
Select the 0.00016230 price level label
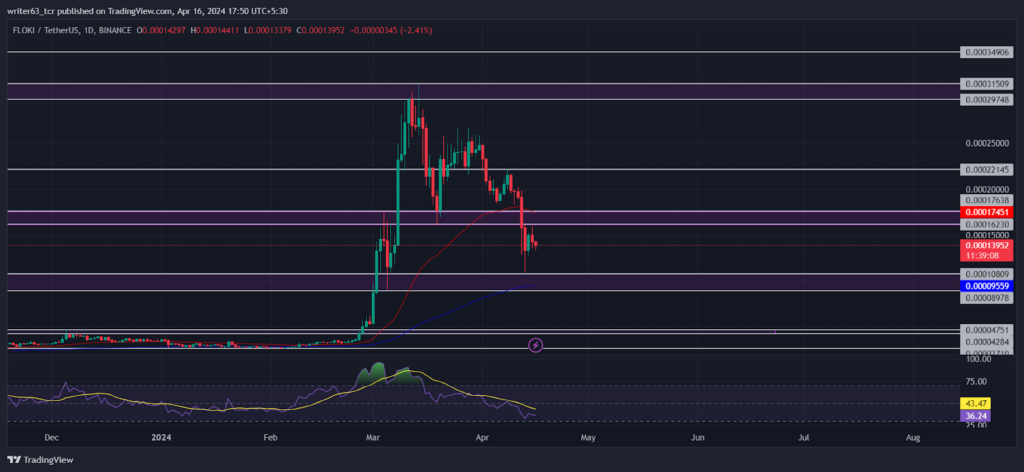986,224
